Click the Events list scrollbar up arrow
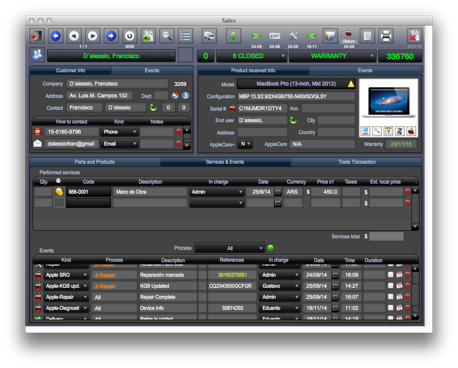Screen dimensions: 458x368 (415, 268)
